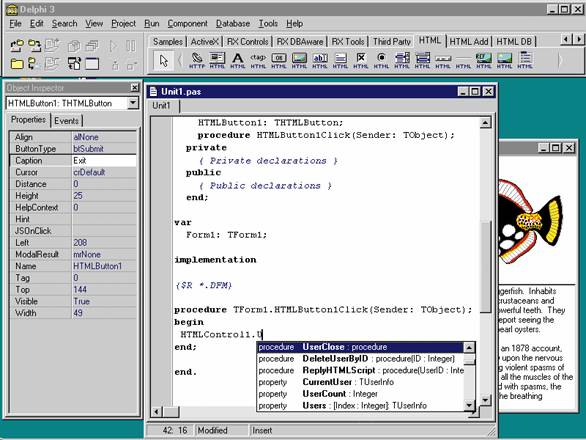Click the Open Project speedbar icon
Screen dimensions: 586x440
pos(17,46)
